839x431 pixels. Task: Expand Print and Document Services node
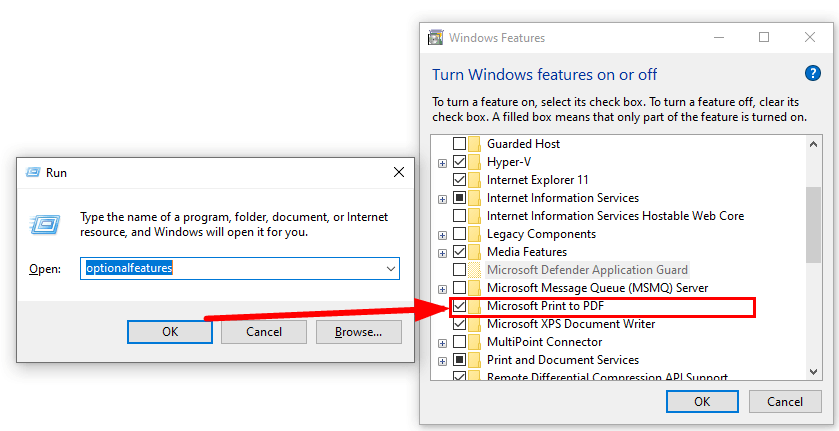[443, 361]
